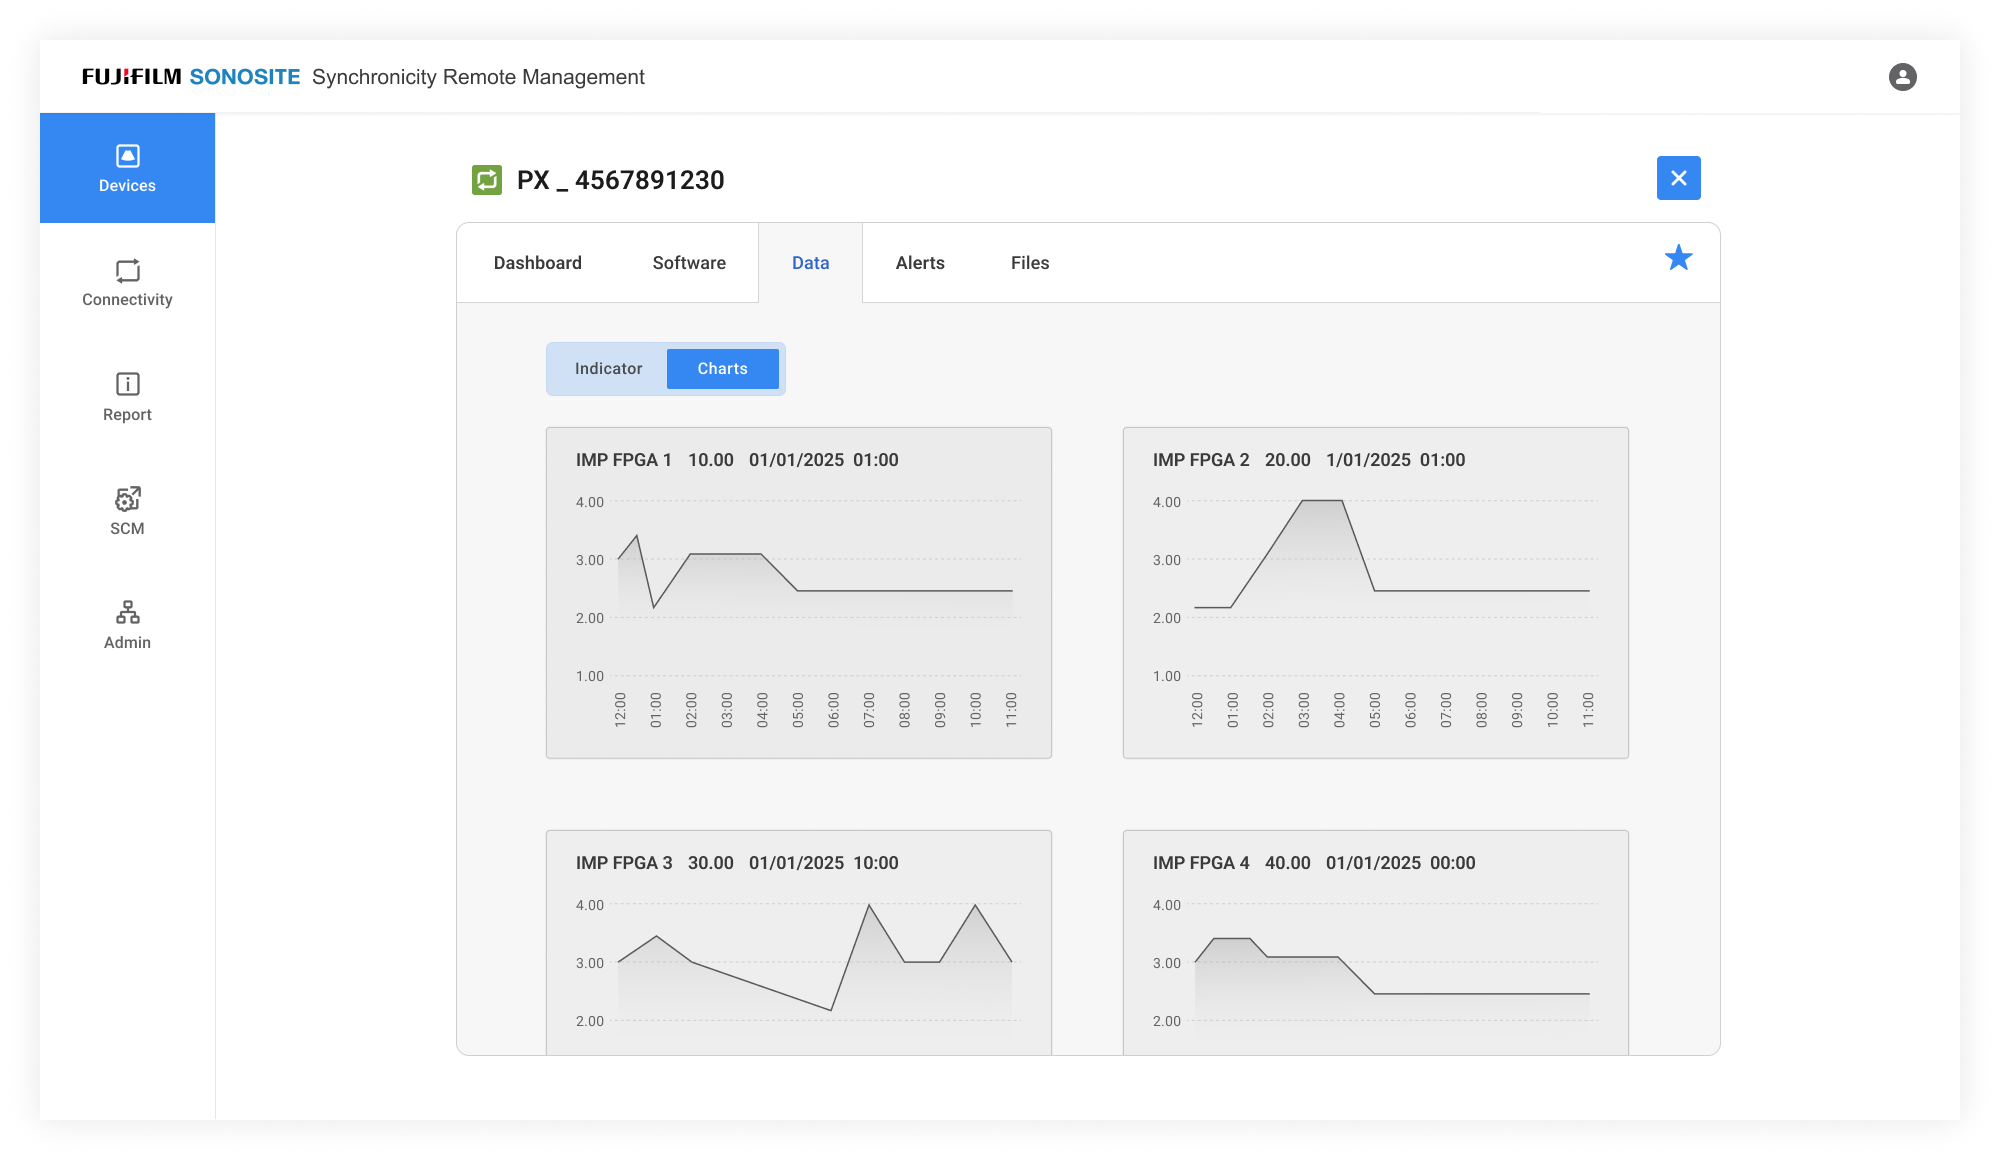Screen dimensions: 2000x1160
Task: Open the Alerts tab
Action: point(920,263)
